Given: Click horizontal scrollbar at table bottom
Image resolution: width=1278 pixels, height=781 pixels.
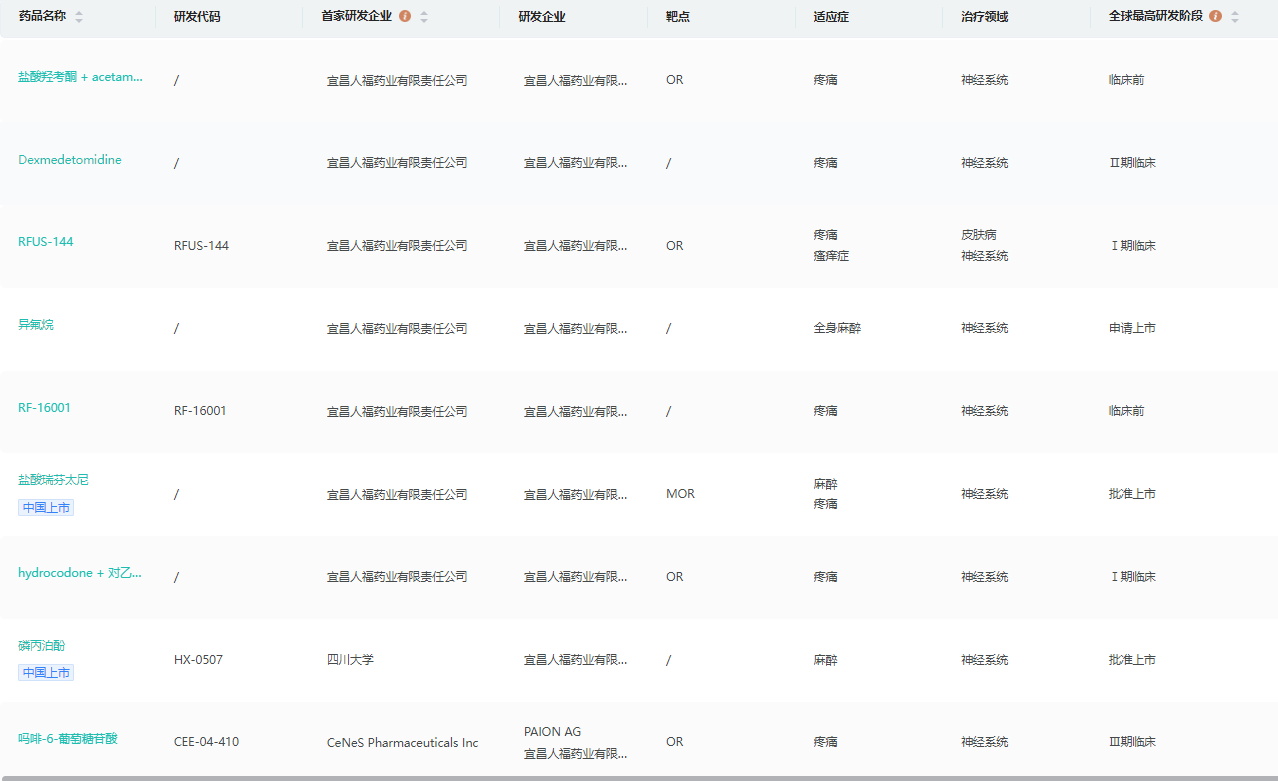Looking at the screenshot, I should click(639, 777).
